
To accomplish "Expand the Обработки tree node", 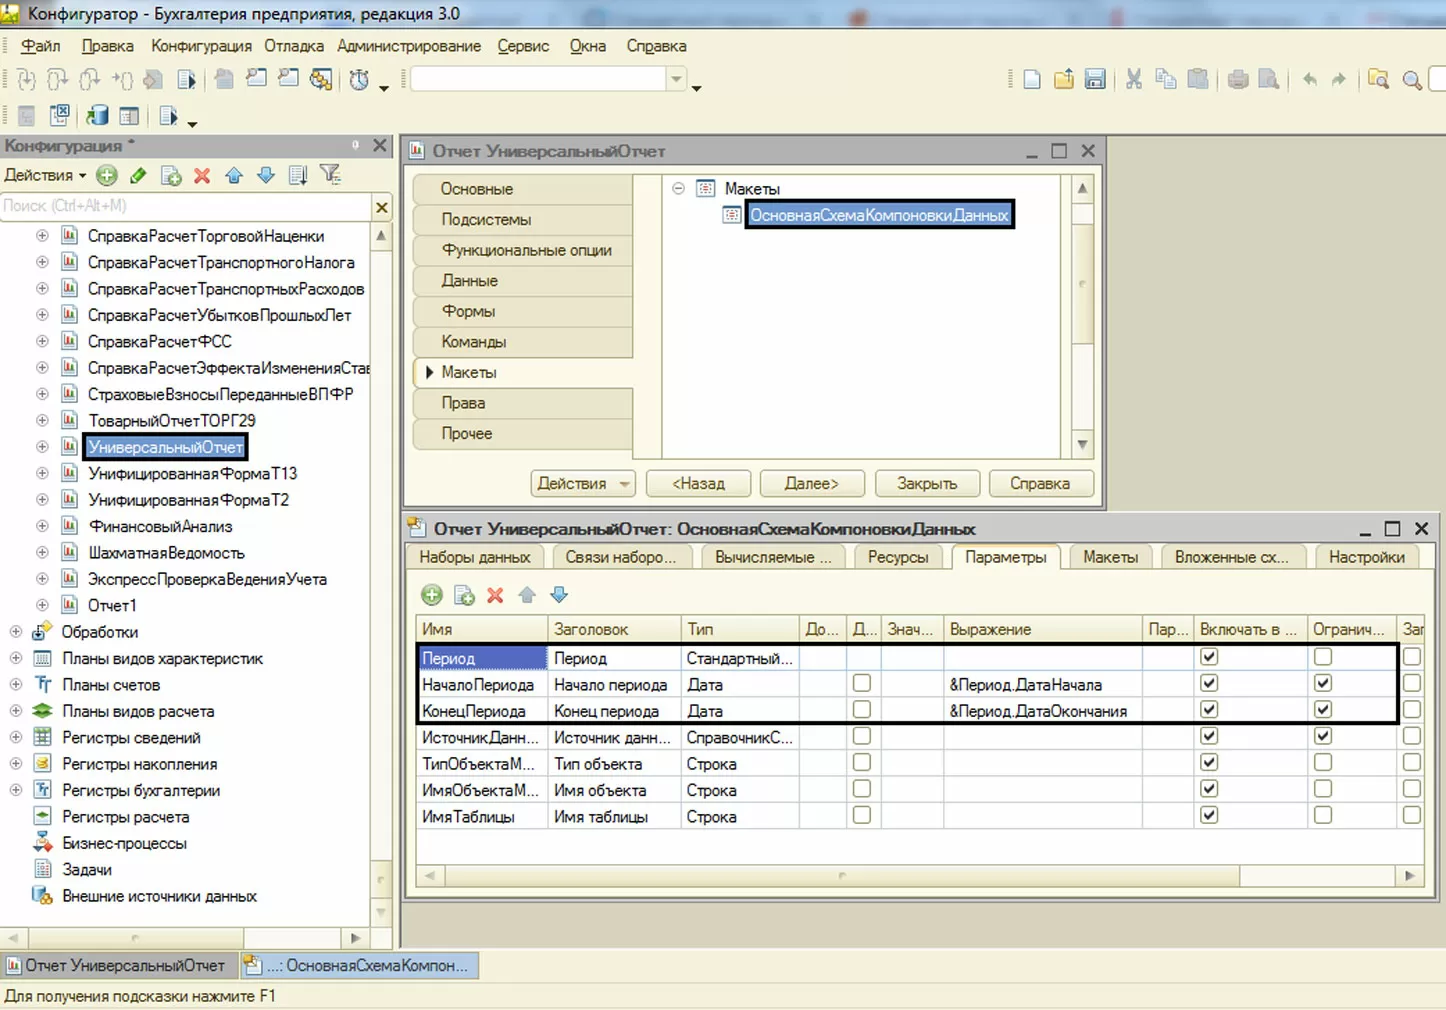I will pyautogui.click(x=16, y=632).
